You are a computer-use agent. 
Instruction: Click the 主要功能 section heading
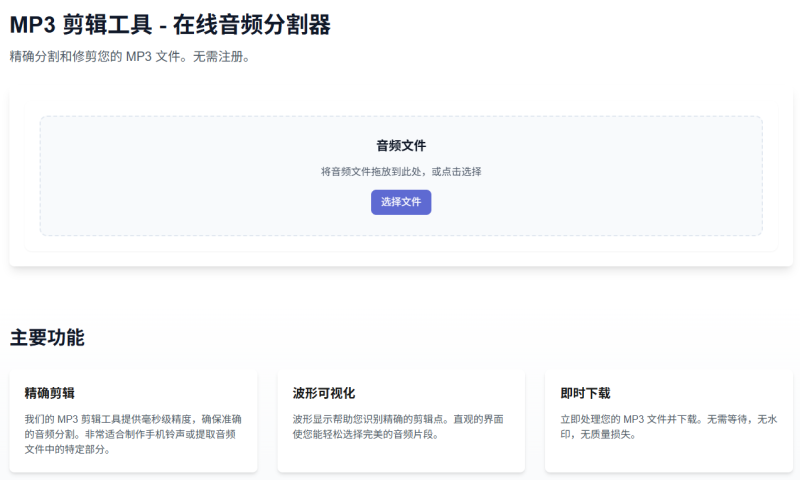[47, 338]
